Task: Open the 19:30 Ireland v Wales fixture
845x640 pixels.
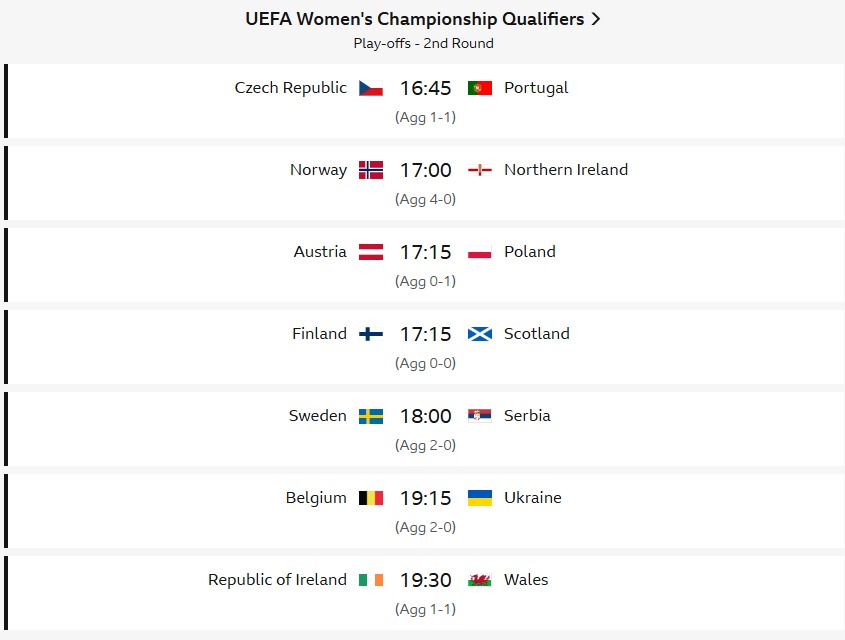Action: pyautogui.click(x=425, y=580)
